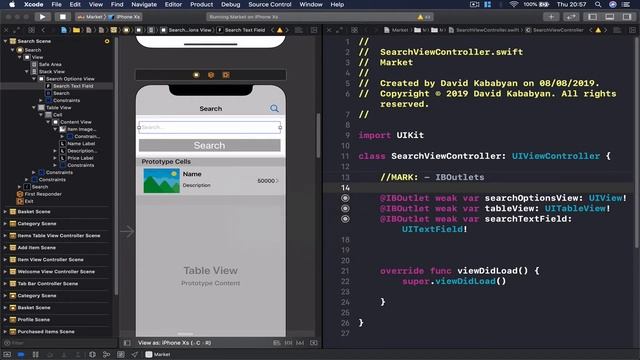
Task: Select the Exit icon in scene dock
Action: coord(226,75)
